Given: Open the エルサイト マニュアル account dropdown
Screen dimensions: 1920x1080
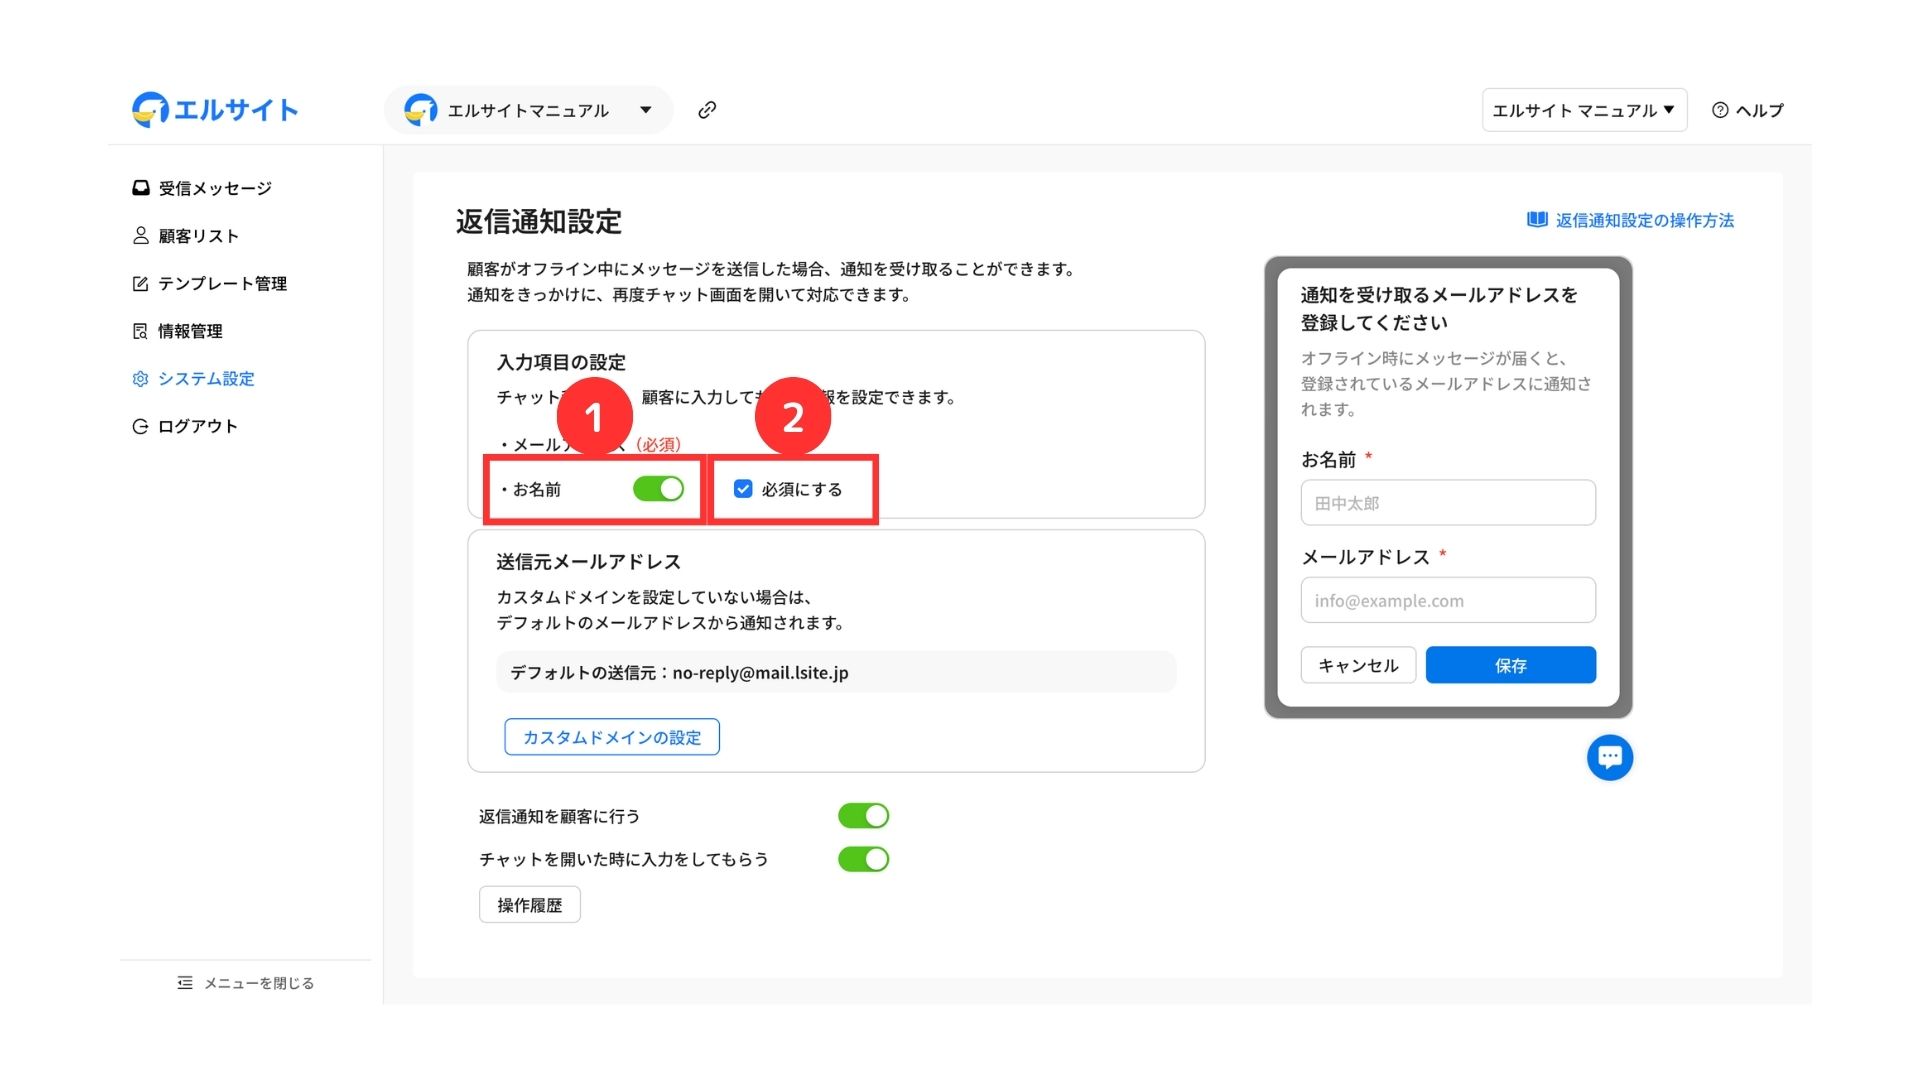Looking at the screenshot, I should point(1583,110).
